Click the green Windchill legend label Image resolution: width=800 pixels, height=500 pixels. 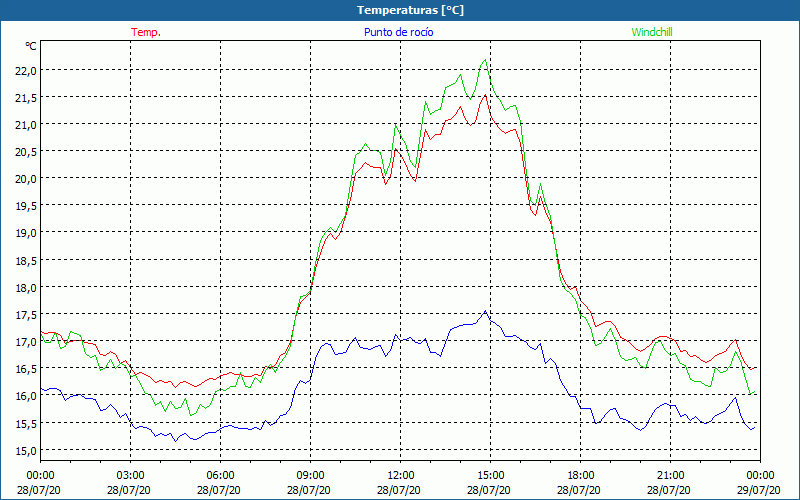coord(652,32)
